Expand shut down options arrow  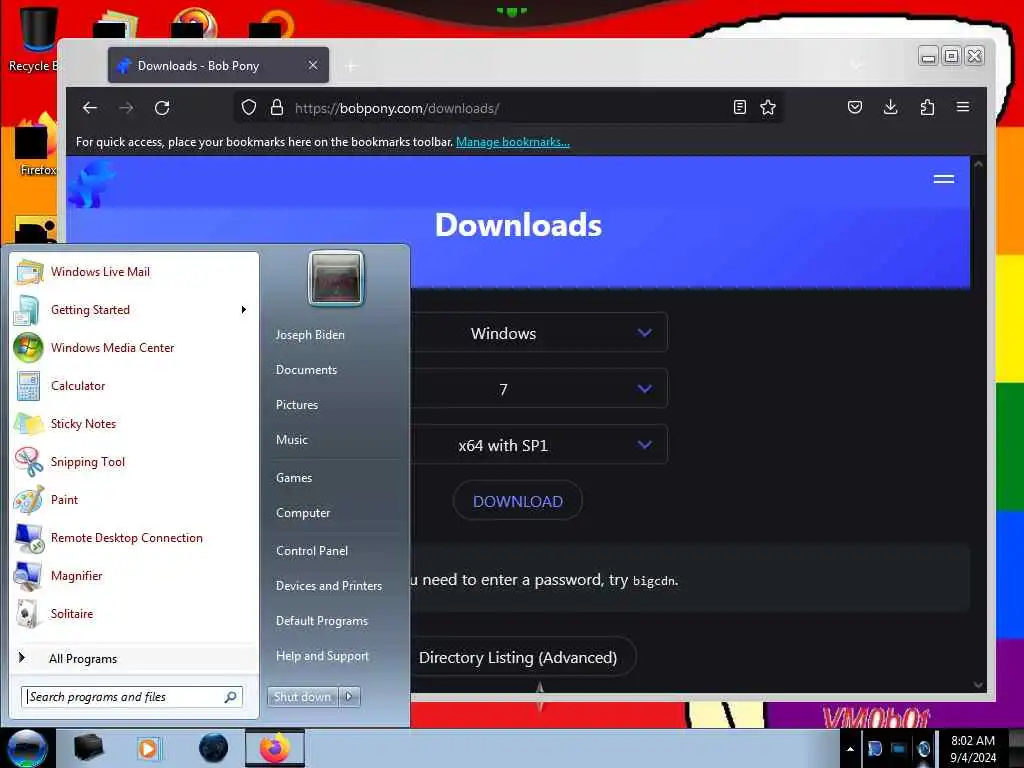pyautogui.click(x=349, y=697)
